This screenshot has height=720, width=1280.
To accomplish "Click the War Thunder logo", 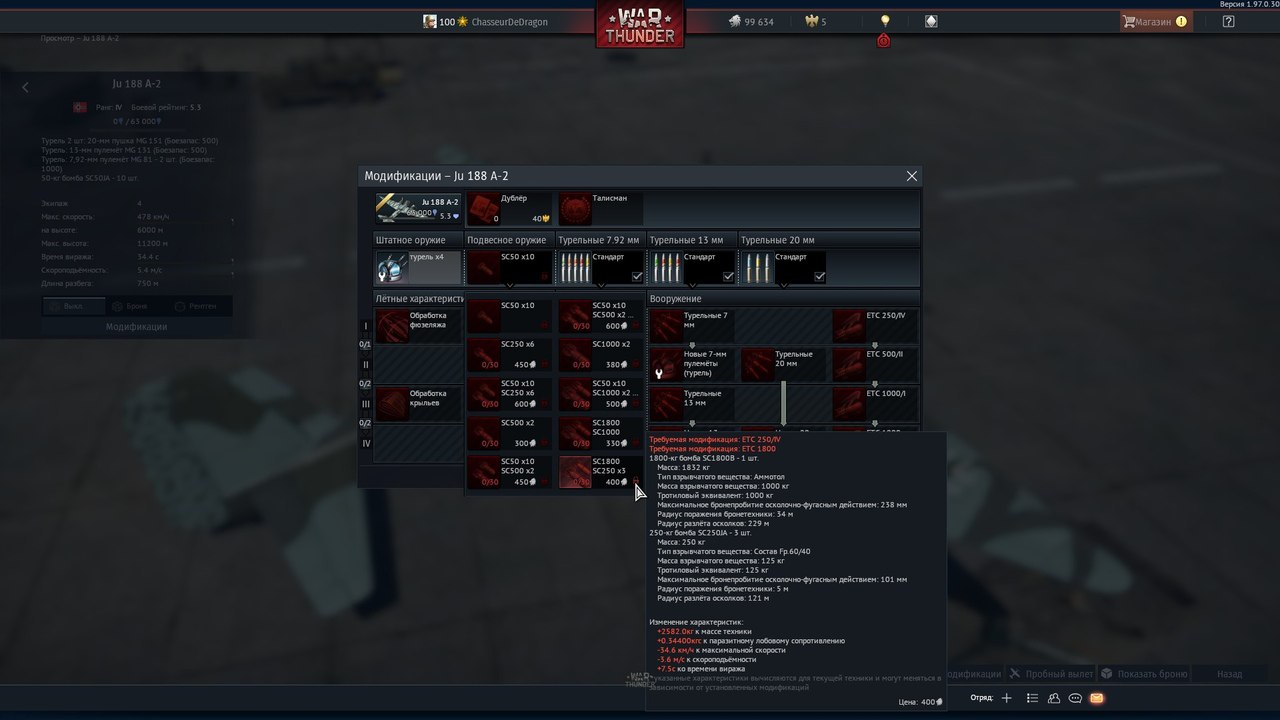I will pyautogui.click(x=640, y=25).
